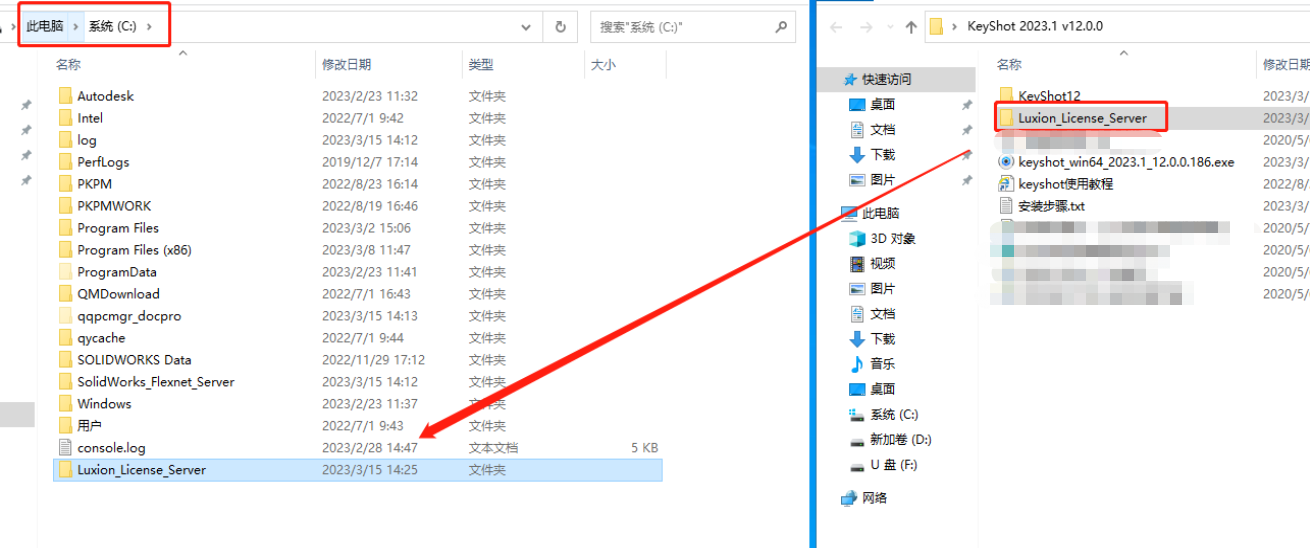This screenshot has width=1310, height=548.
Task: Open 此电脑 in right navigation pane
Action: [880, 213]
